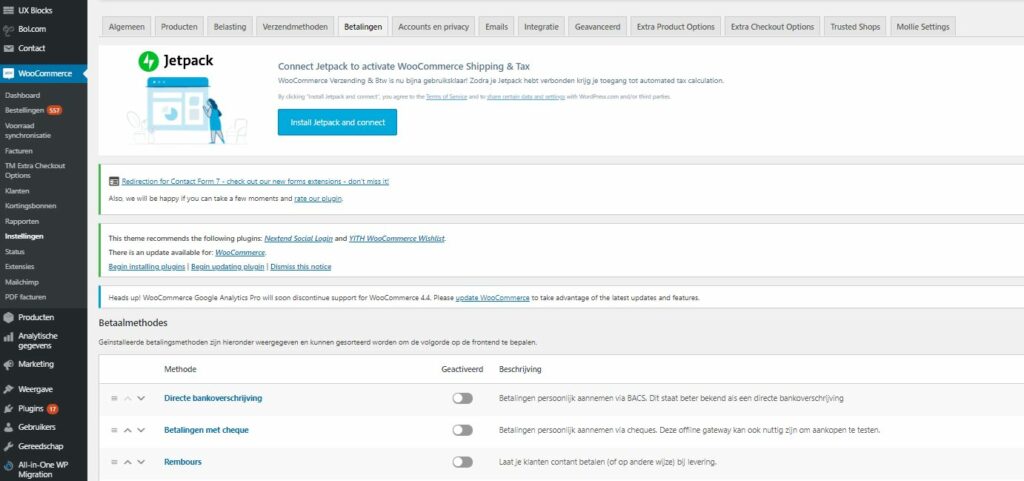Move Betalingen met cheque down with chevron
1024x481 pixels.
coord(141,430)
